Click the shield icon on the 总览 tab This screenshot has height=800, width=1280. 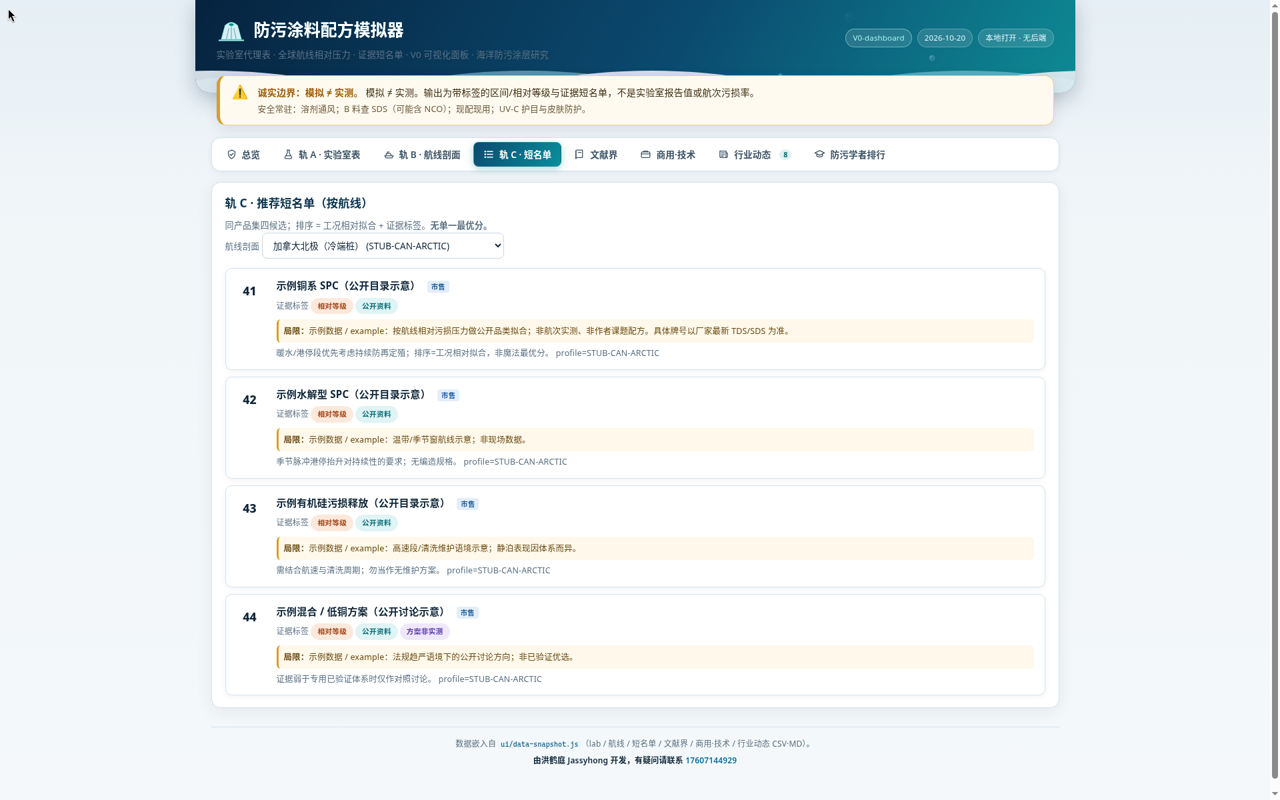click(232, 155)
